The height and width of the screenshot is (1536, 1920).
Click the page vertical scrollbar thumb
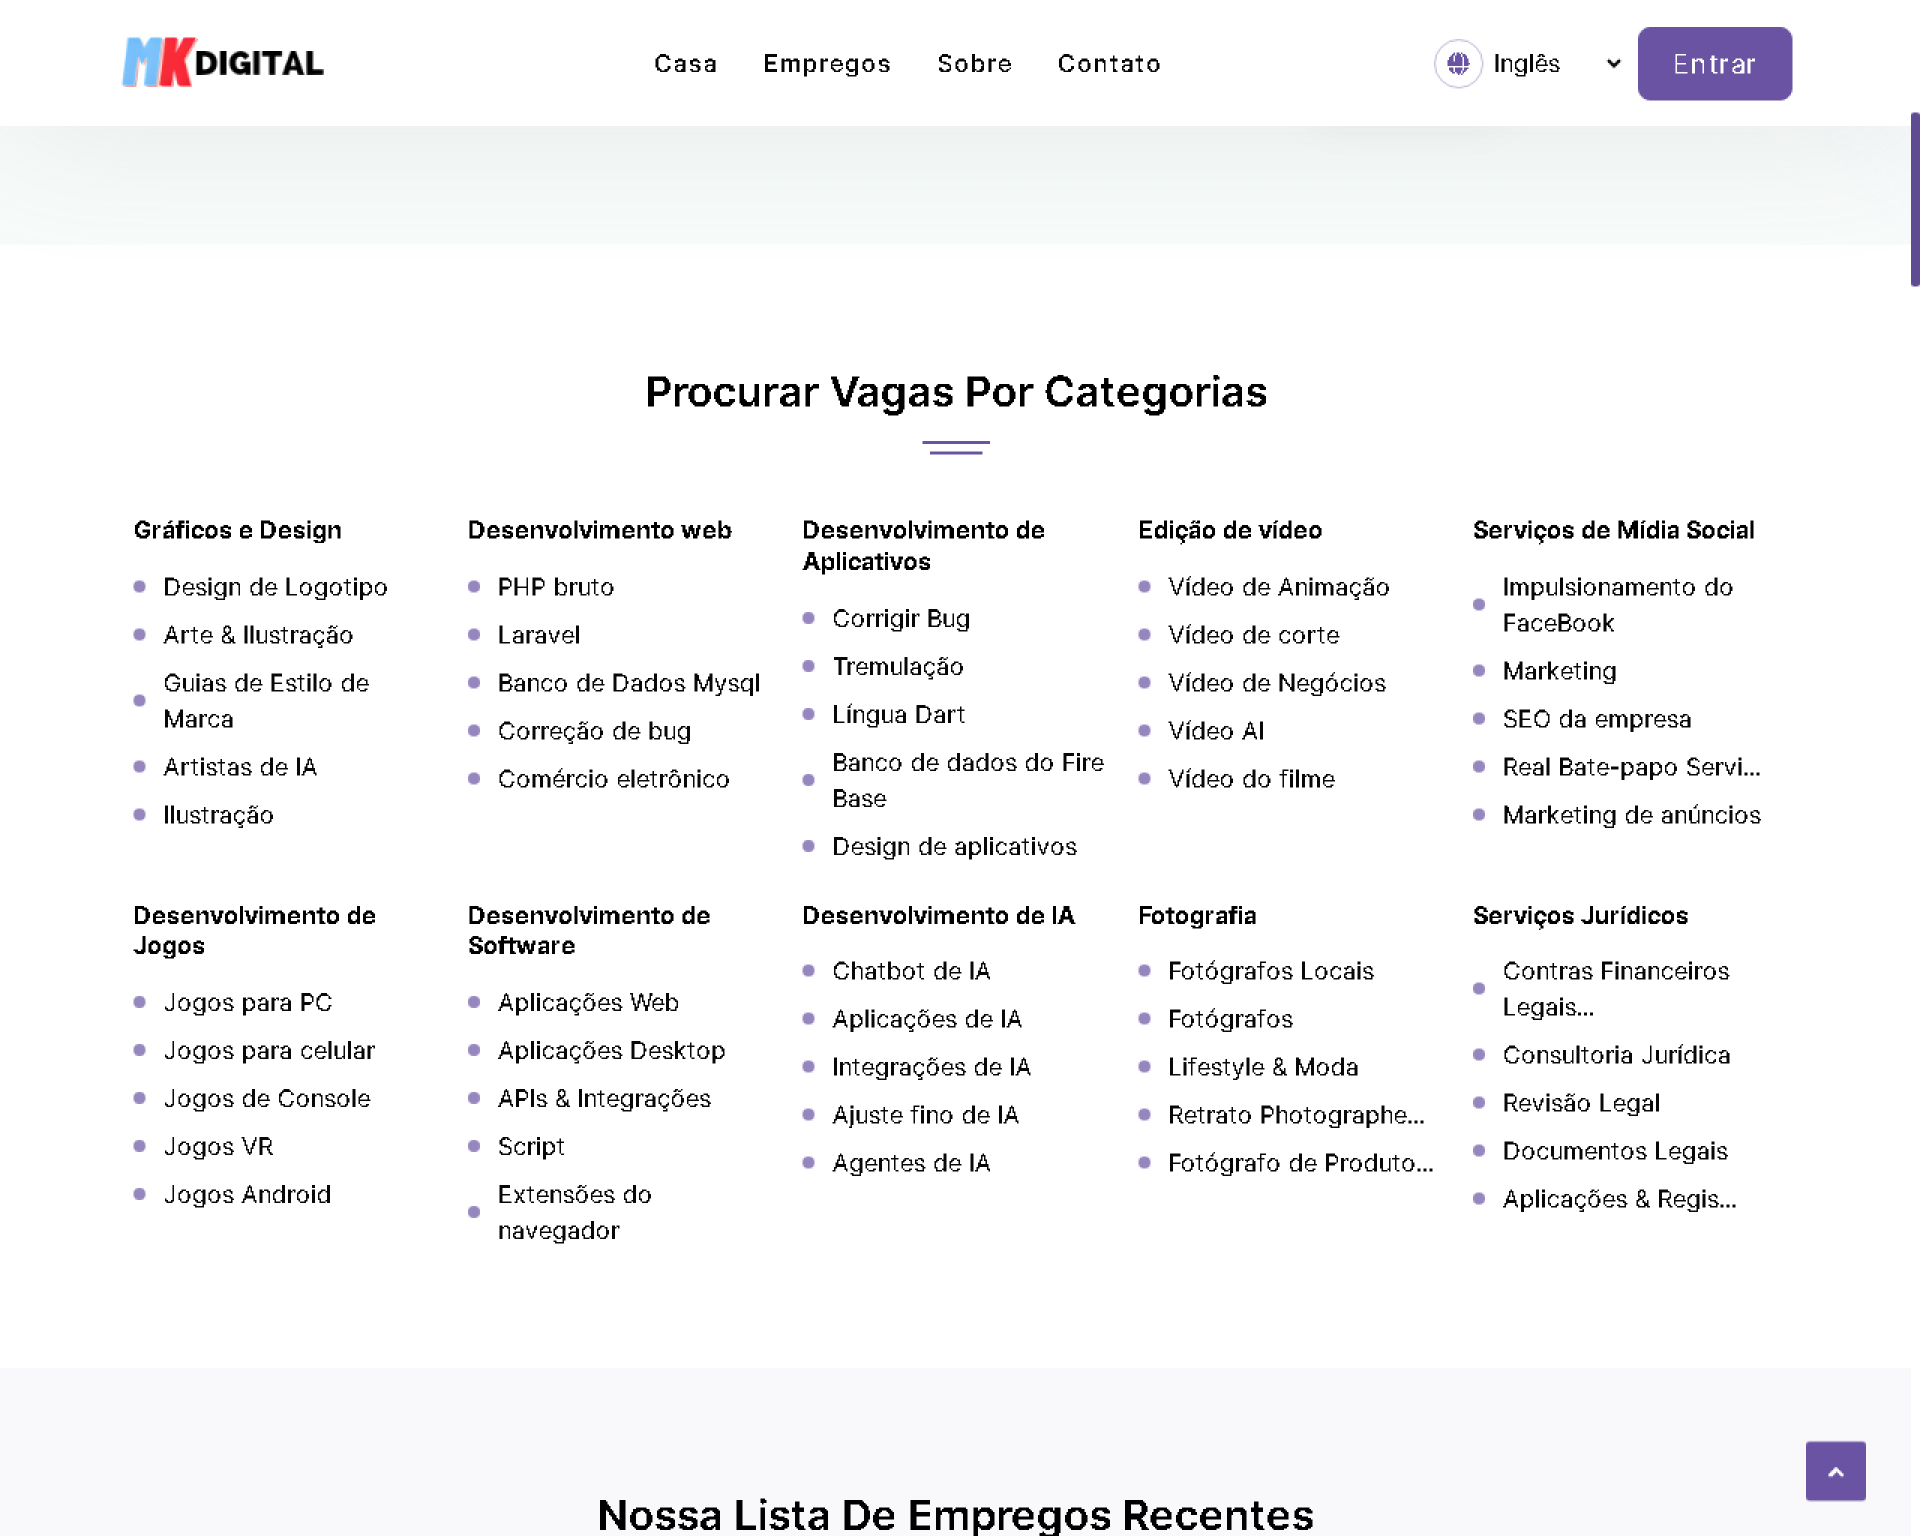click(x=1914, y=200)
